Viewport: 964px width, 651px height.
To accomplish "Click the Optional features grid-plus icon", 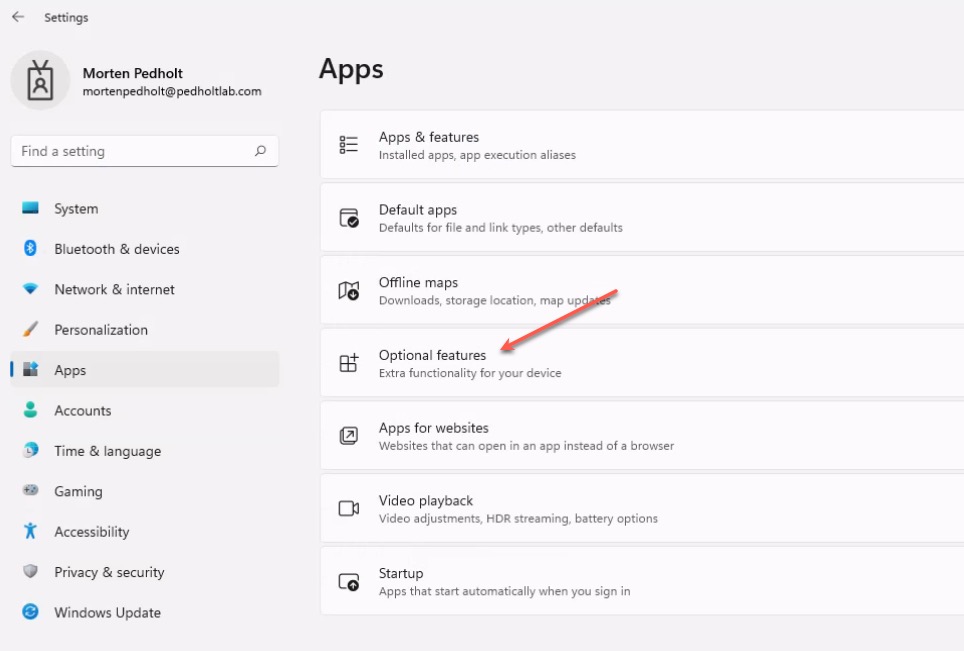I will coord(349,363).
